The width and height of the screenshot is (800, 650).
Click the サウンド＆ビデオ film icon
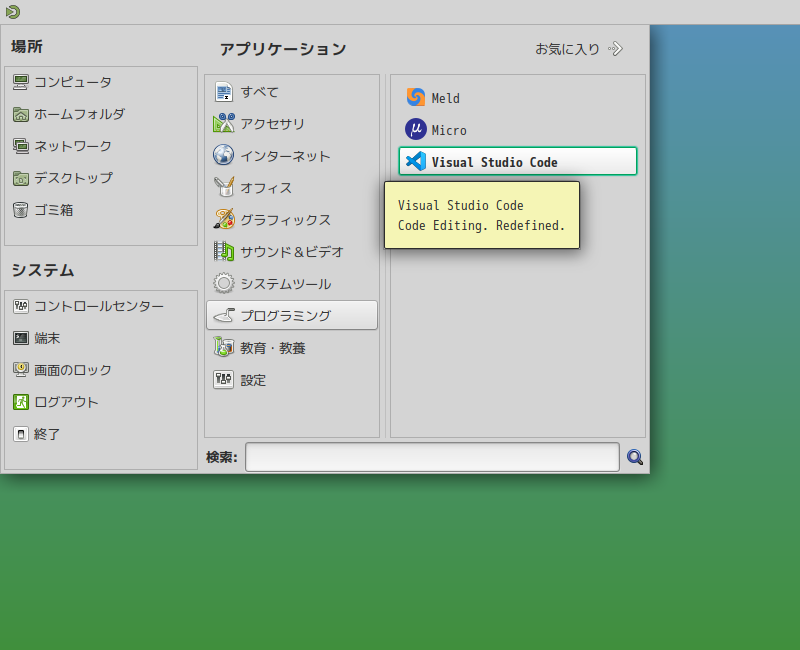[223, 252]
